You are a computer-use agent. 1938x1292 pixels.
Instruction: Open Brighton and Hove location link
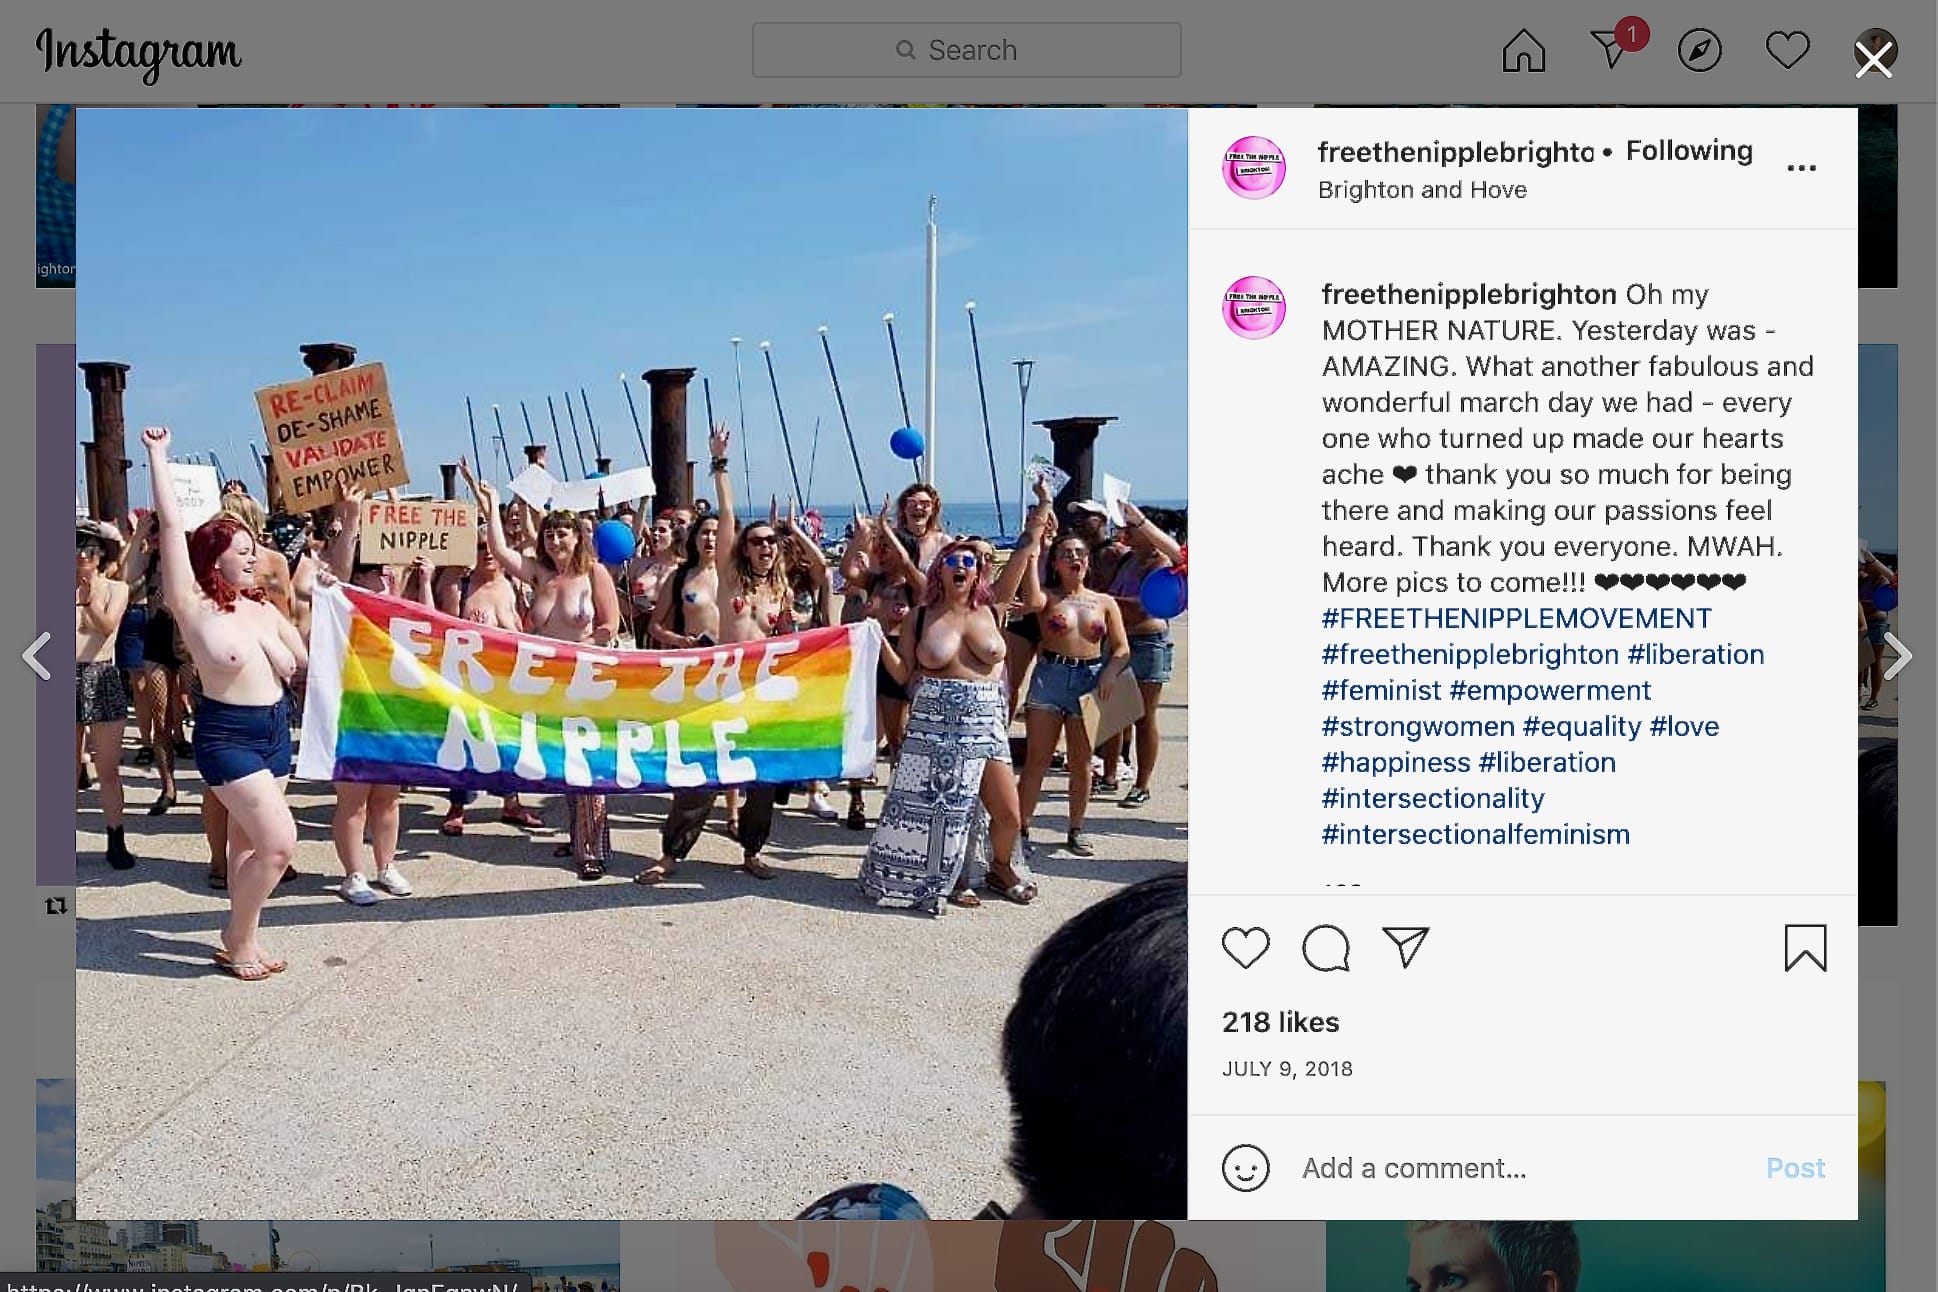[1422, 190]
